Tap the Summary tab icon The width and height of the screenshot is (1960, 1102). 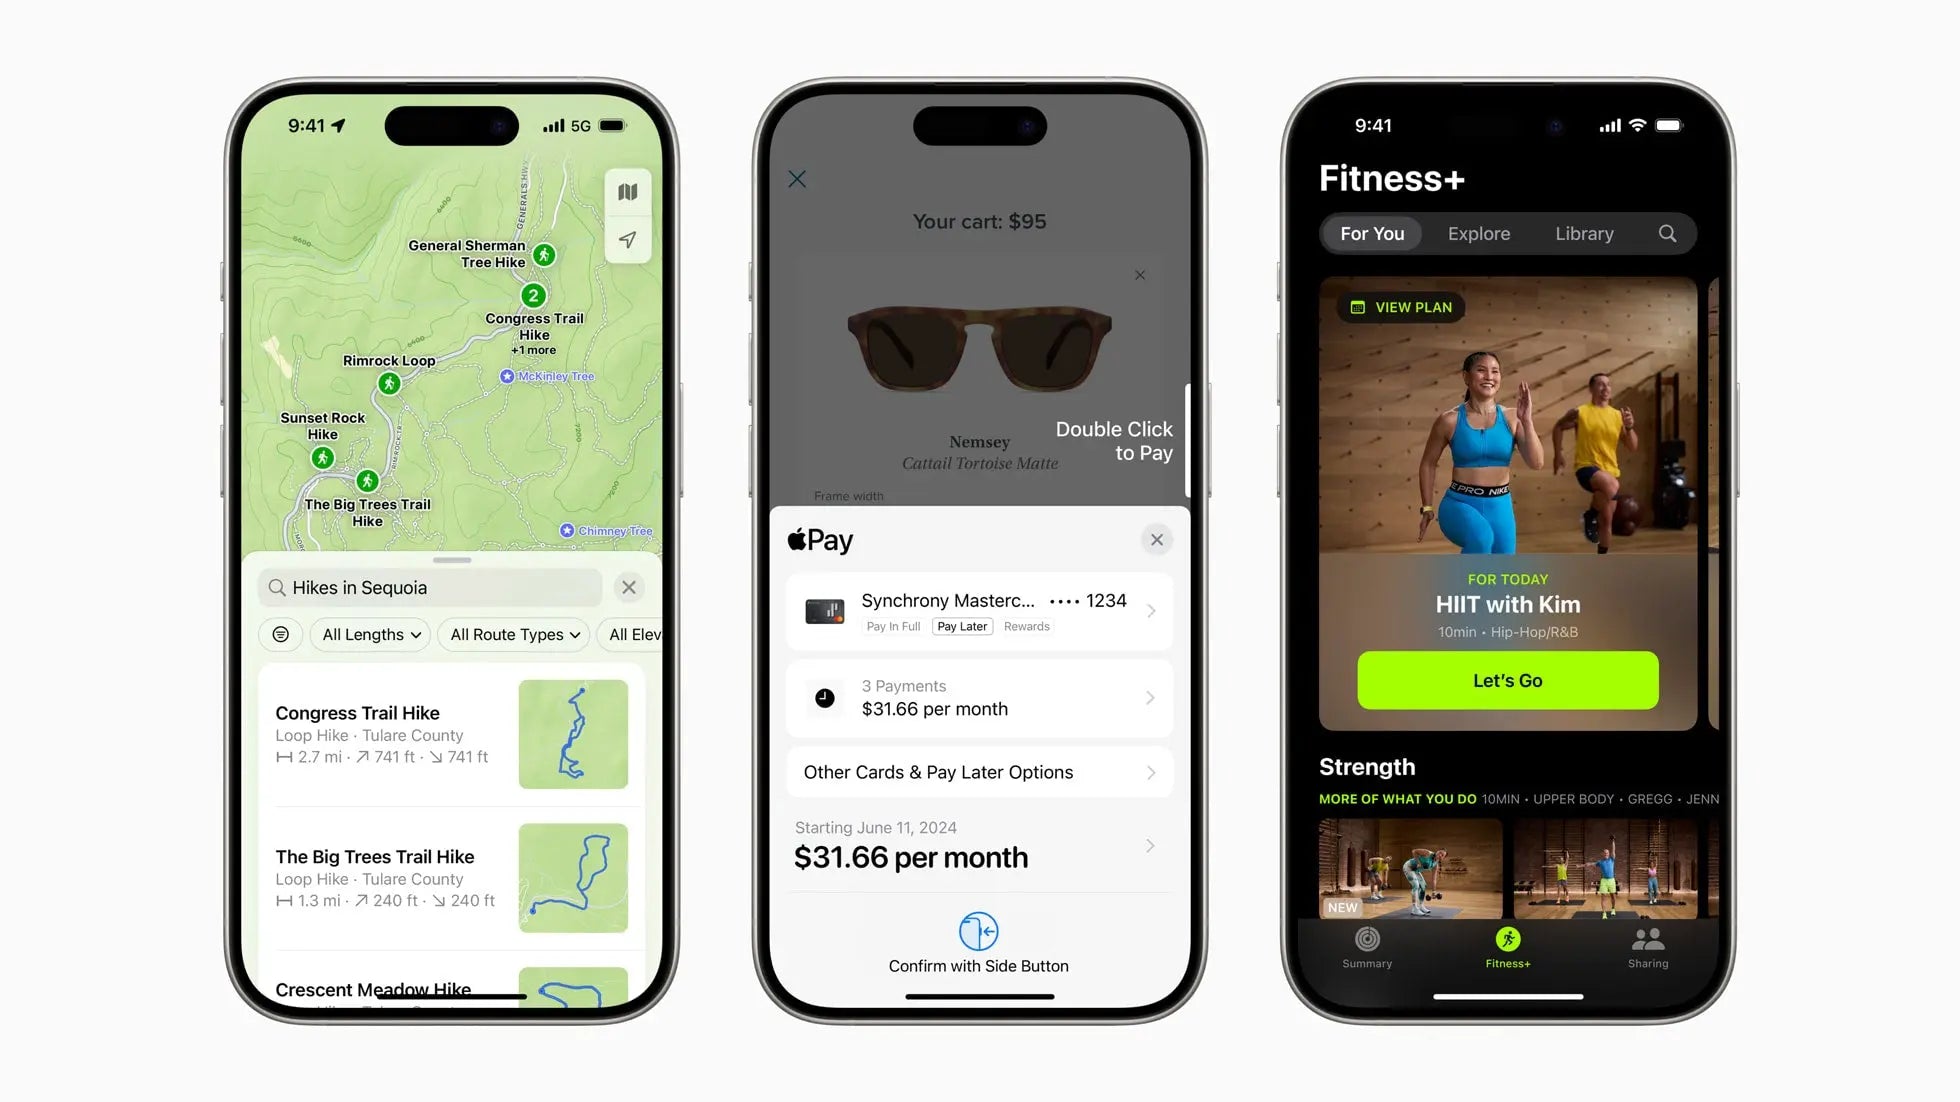[x=1368, y=945]
